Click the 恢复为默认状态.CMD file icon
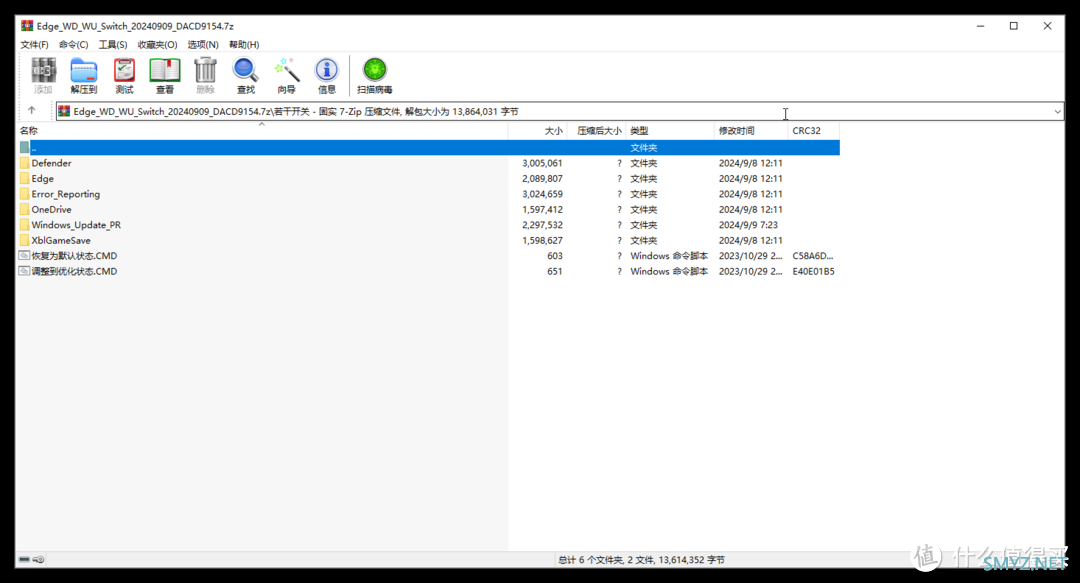This screenshot has height=583, width=1080. click(25, 256)
